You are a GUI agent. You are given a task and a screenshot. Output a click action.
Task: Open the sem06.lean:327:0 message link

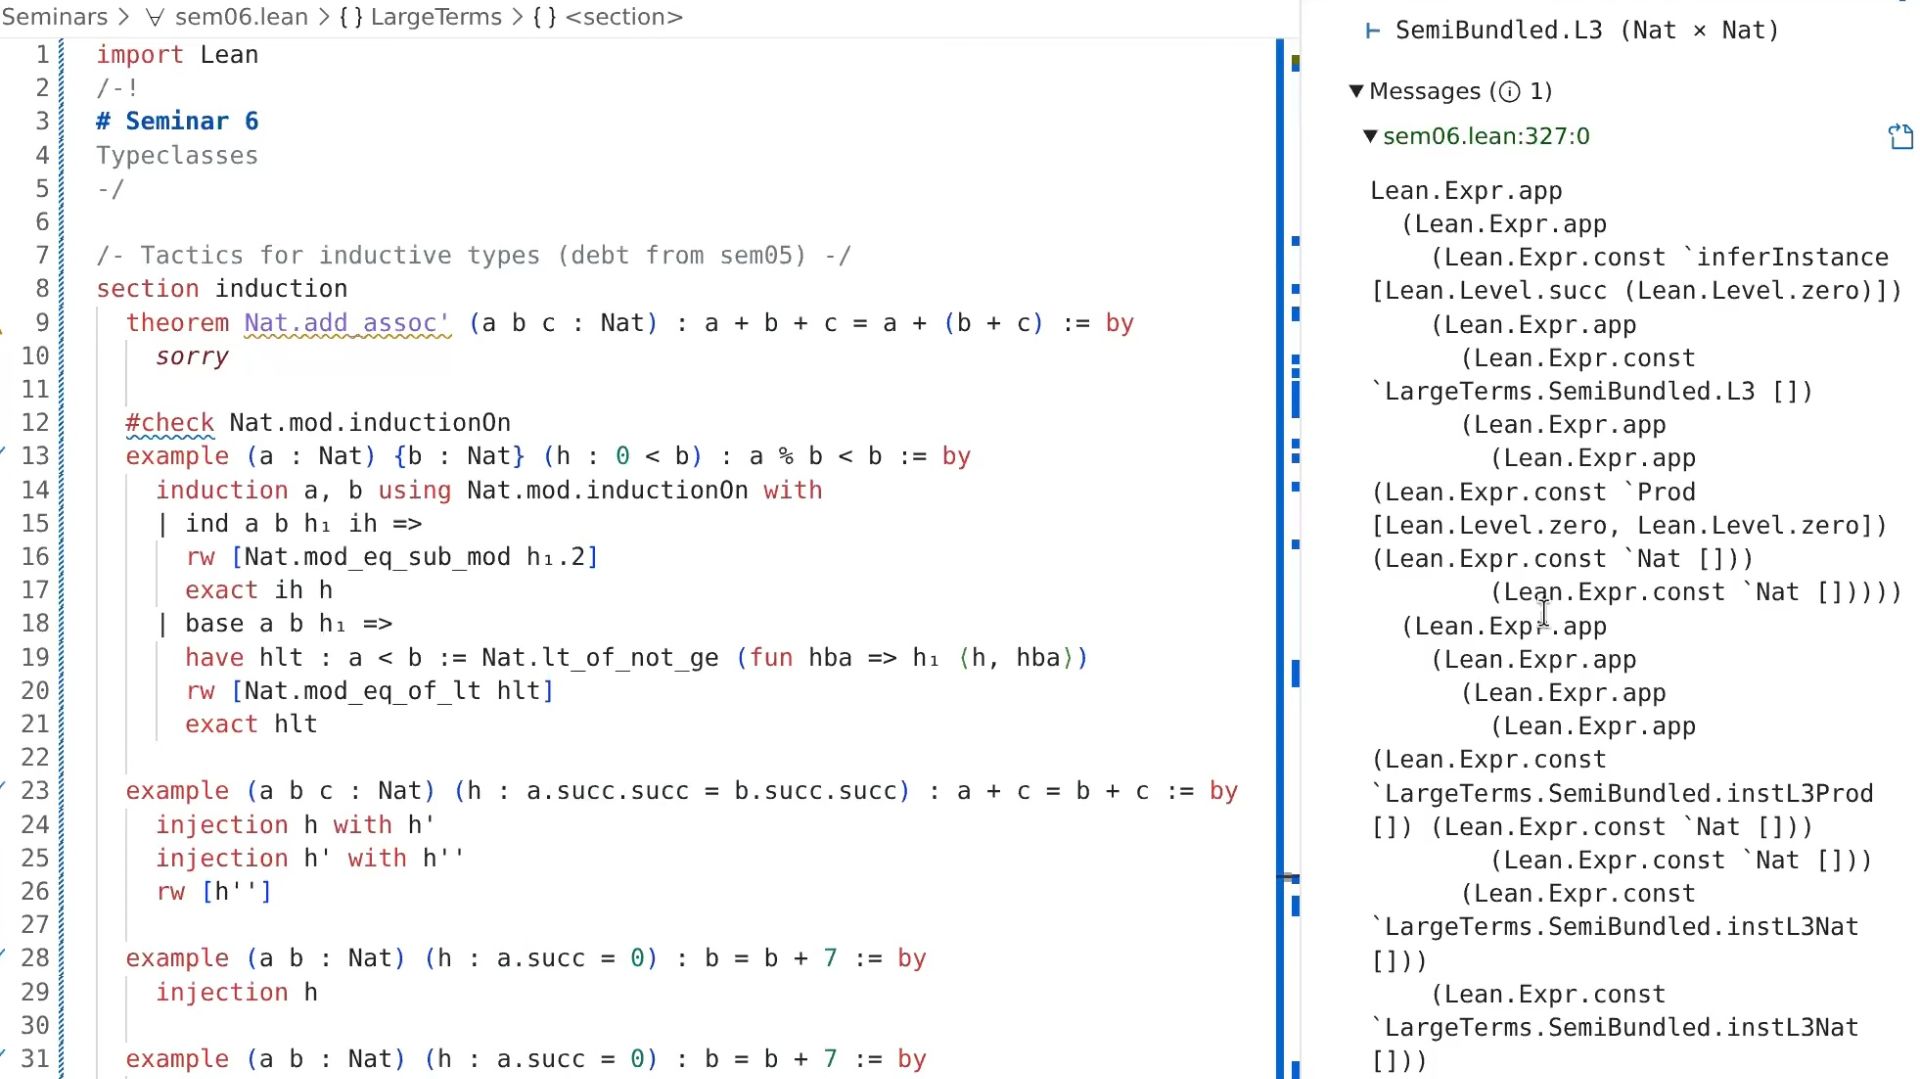coord(1486,136)
